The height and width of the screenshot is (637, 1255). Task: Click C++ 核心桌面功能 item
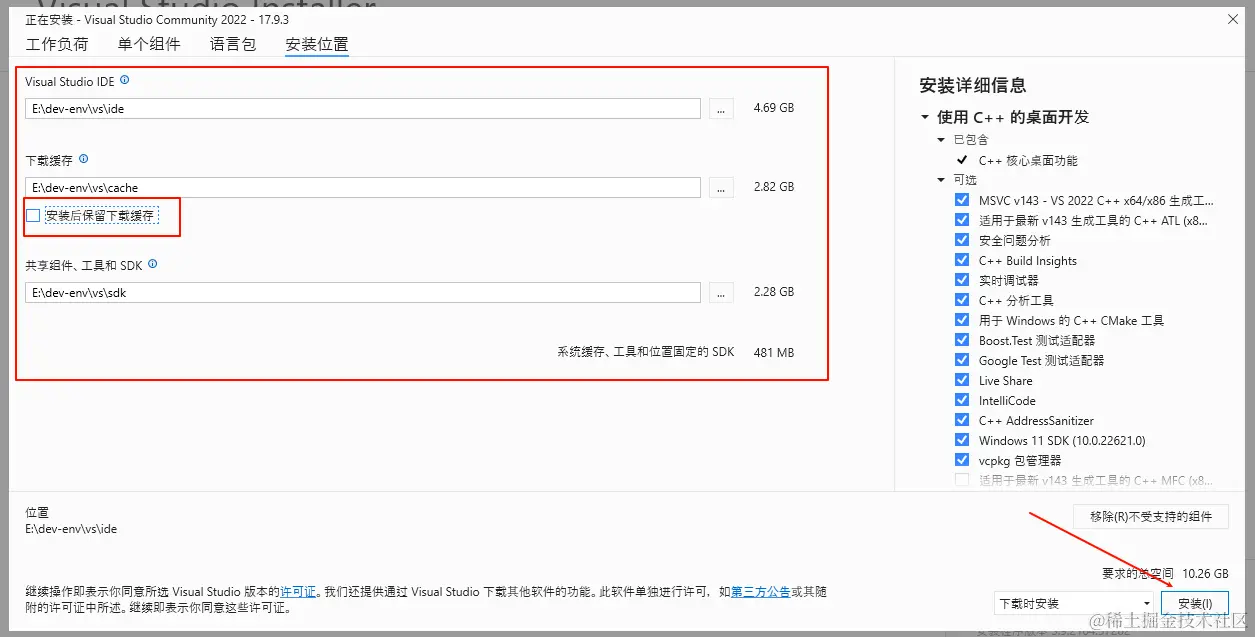pos(1028,160)
